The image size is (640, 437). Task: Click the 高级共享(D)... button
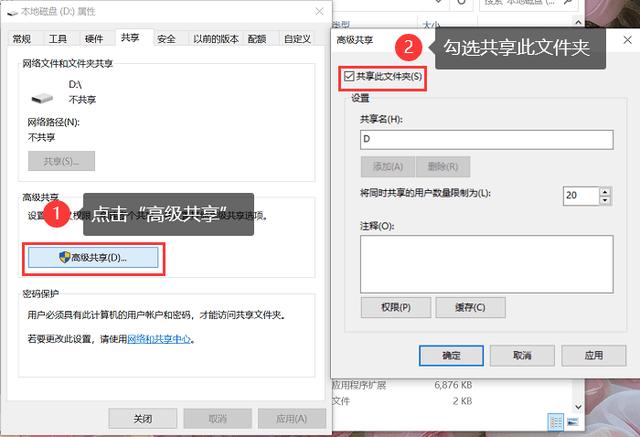click(x=93, y=257)
